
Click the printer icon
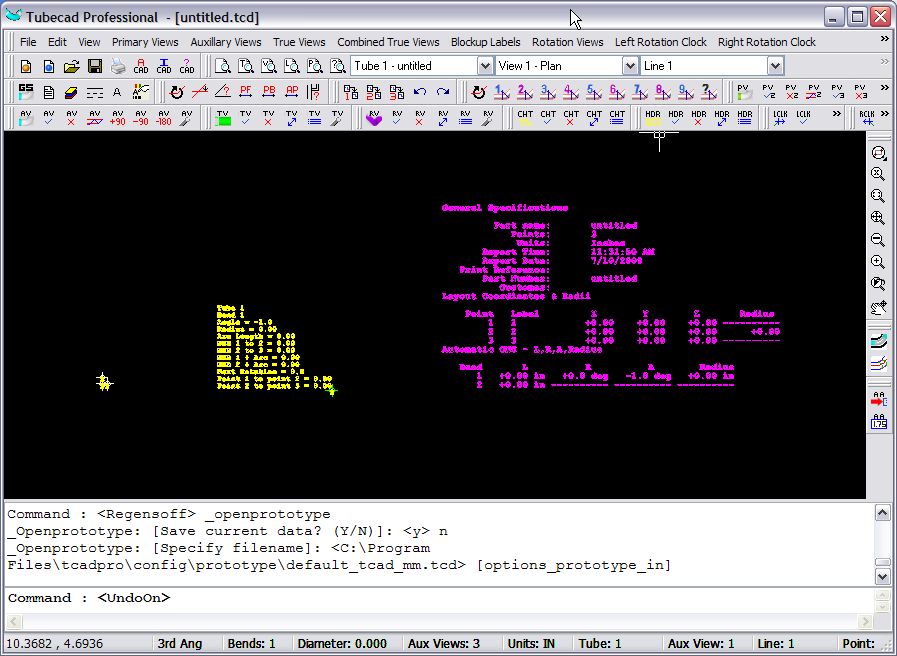[x=118, y=66]
